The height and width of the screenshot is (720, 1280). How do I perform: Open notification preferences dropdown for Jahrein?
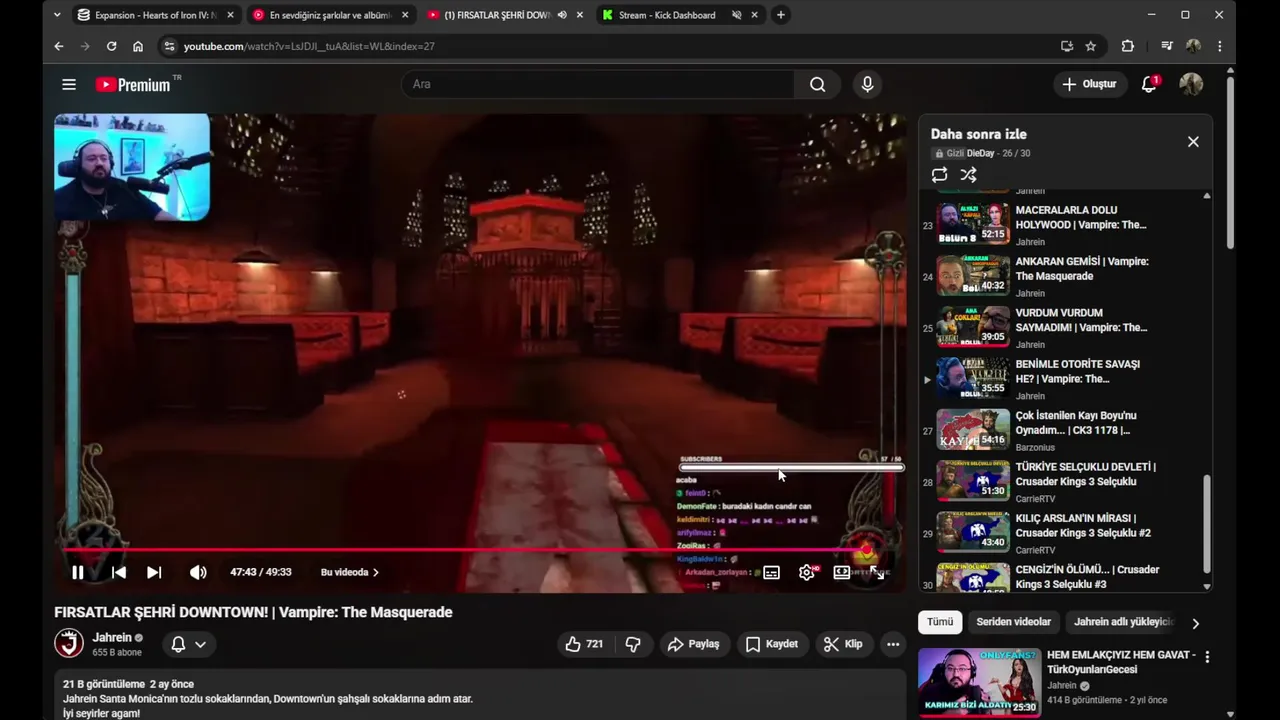coord(188,644)
